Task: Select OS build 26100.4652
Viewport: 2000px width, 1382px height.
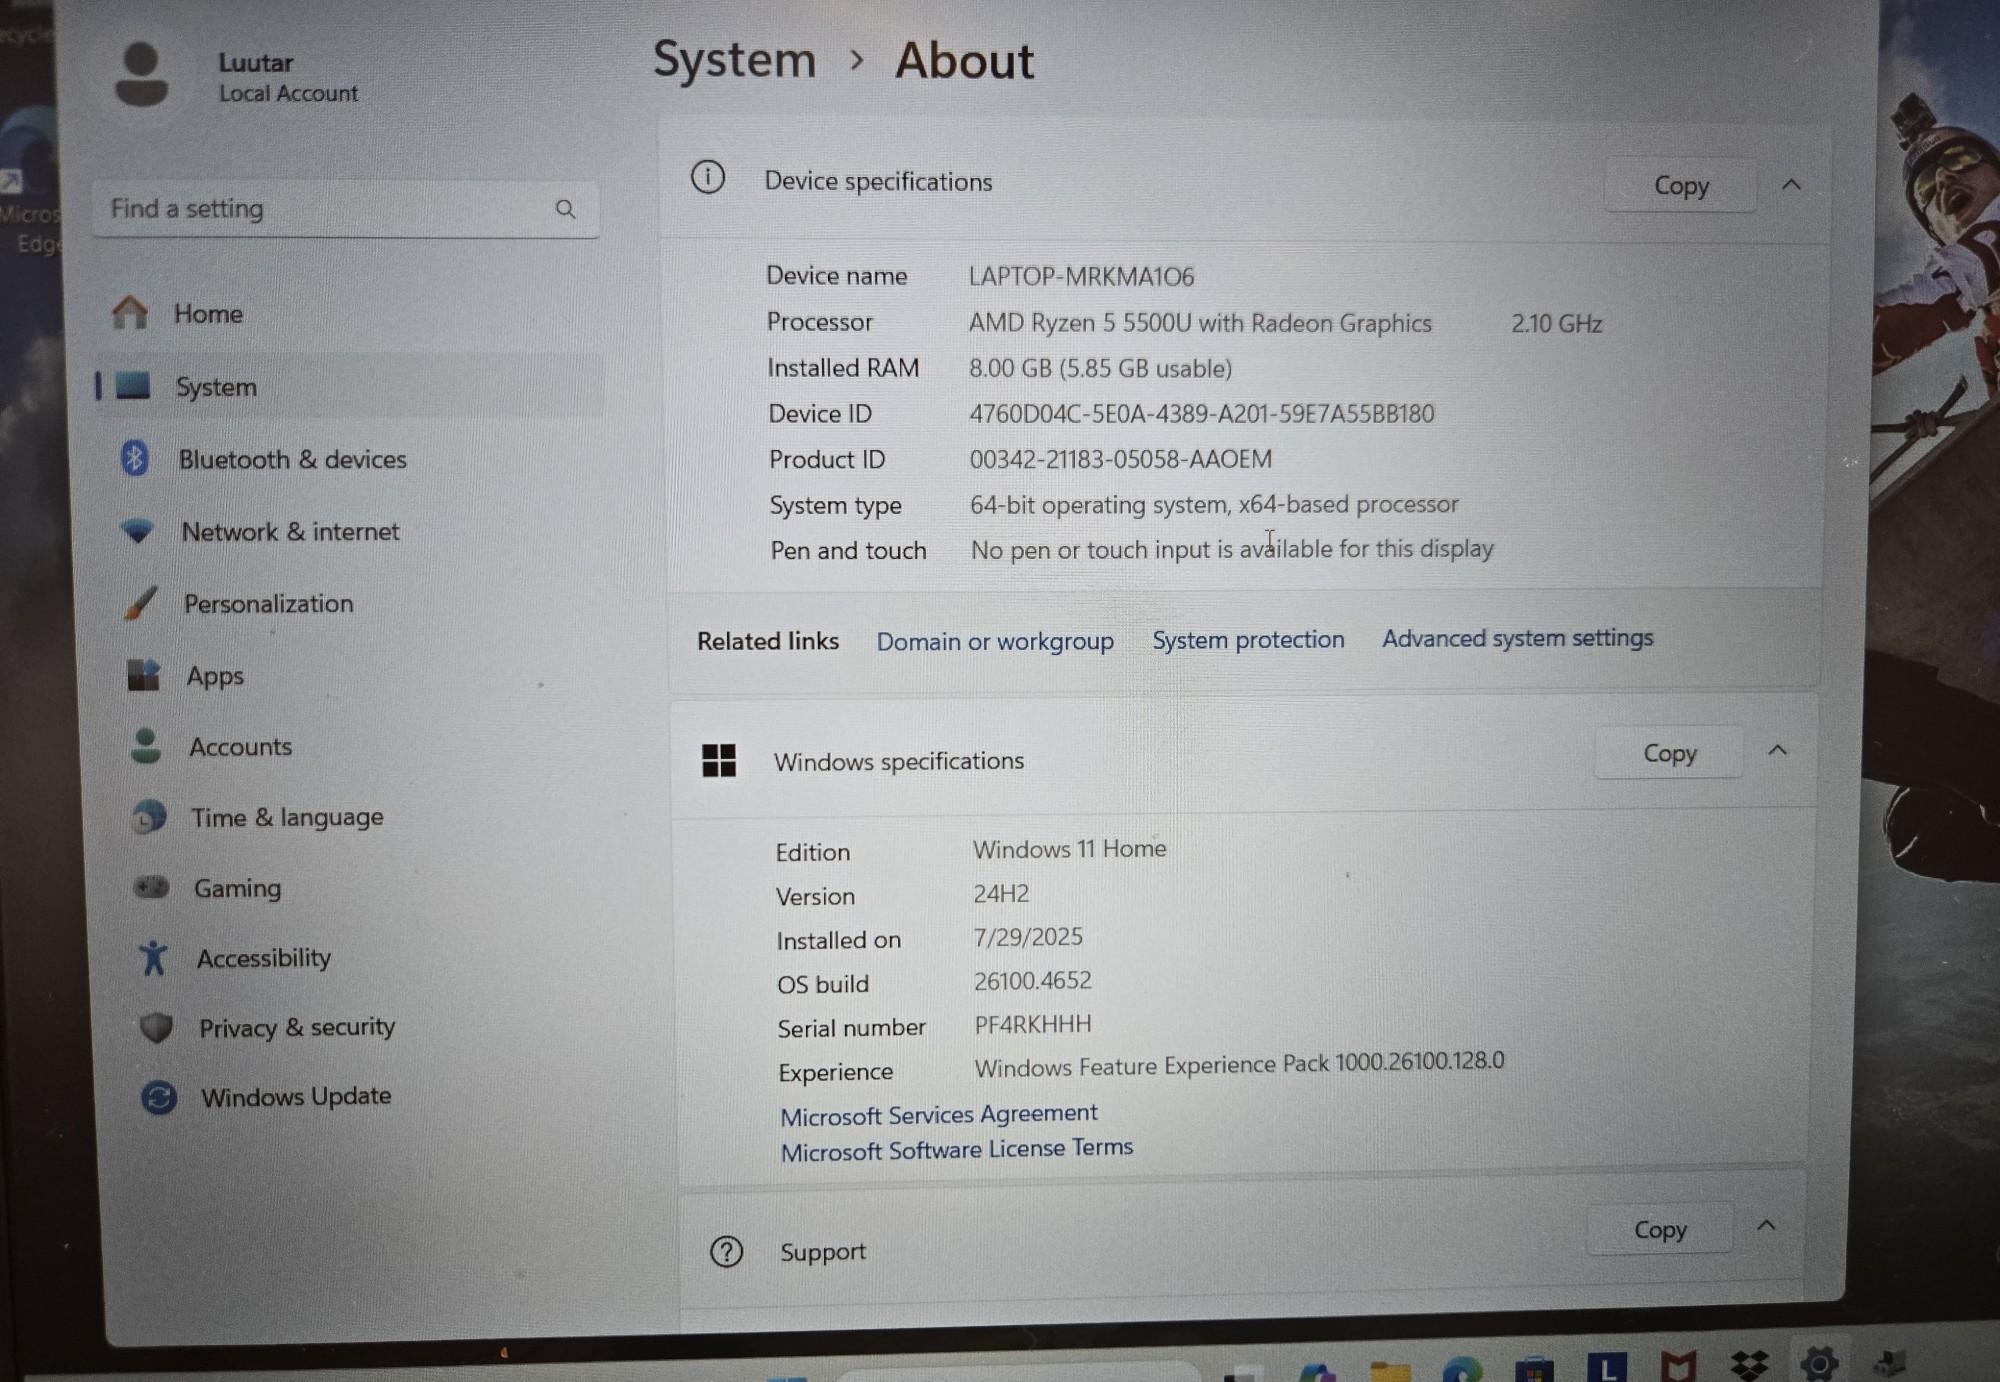Action: point(1033,980)
